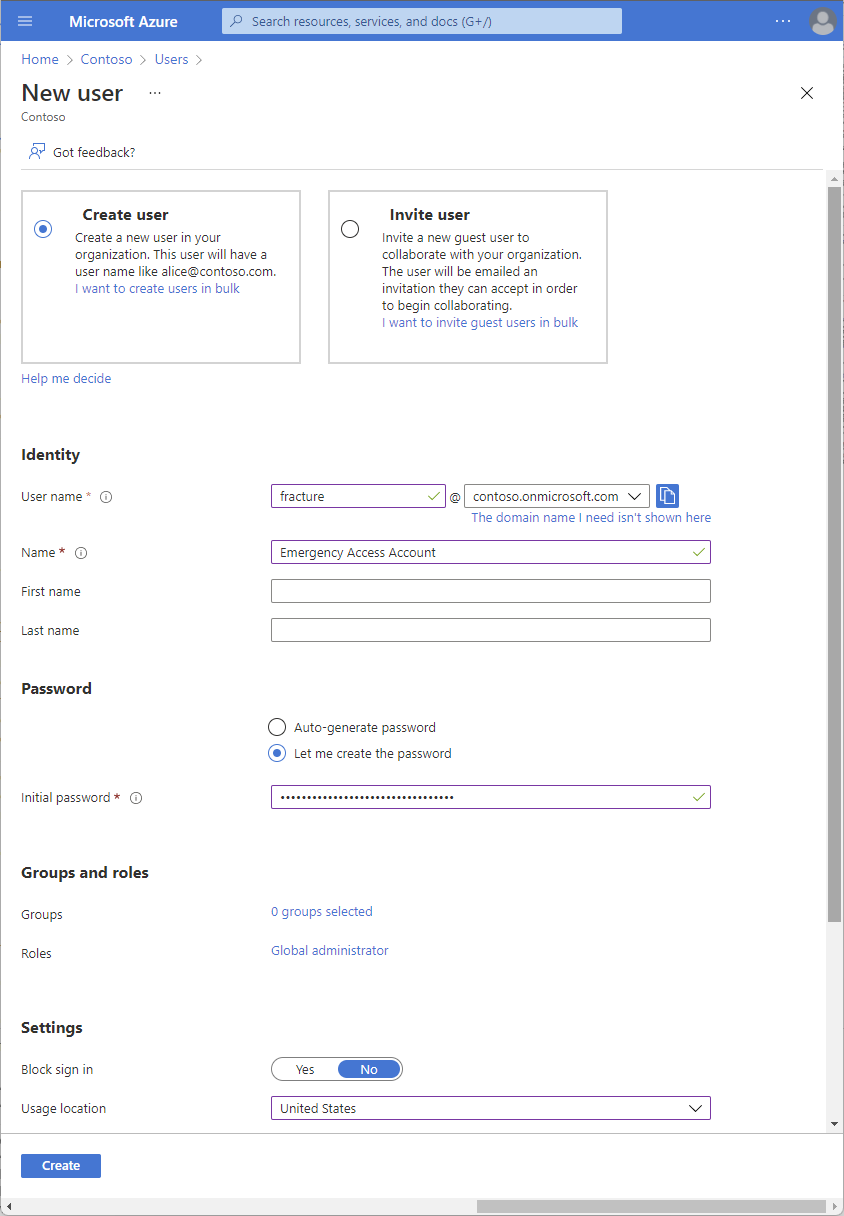This screenshot has height=1216, width=844.
Task: Show info tooltip for User name
Action: tap(106, 497)
